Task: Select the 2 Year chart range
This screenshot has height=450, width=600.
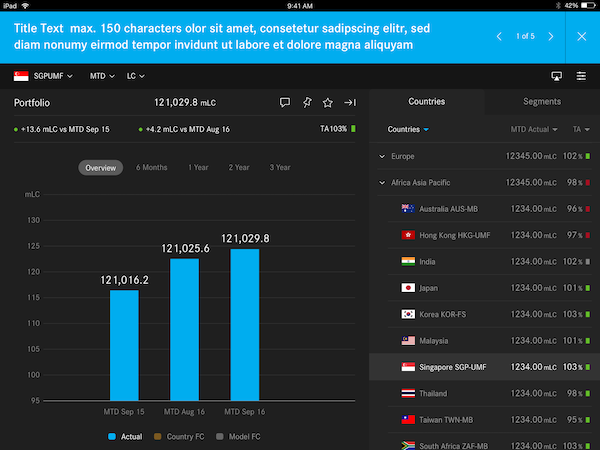Action: (239, 168)
